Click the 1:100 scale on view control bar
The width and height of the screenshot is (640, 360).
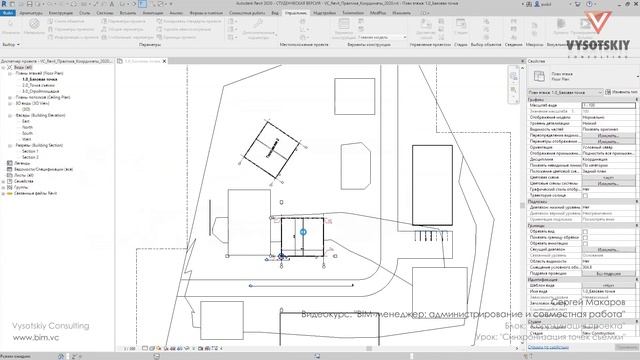click(129, 349)
